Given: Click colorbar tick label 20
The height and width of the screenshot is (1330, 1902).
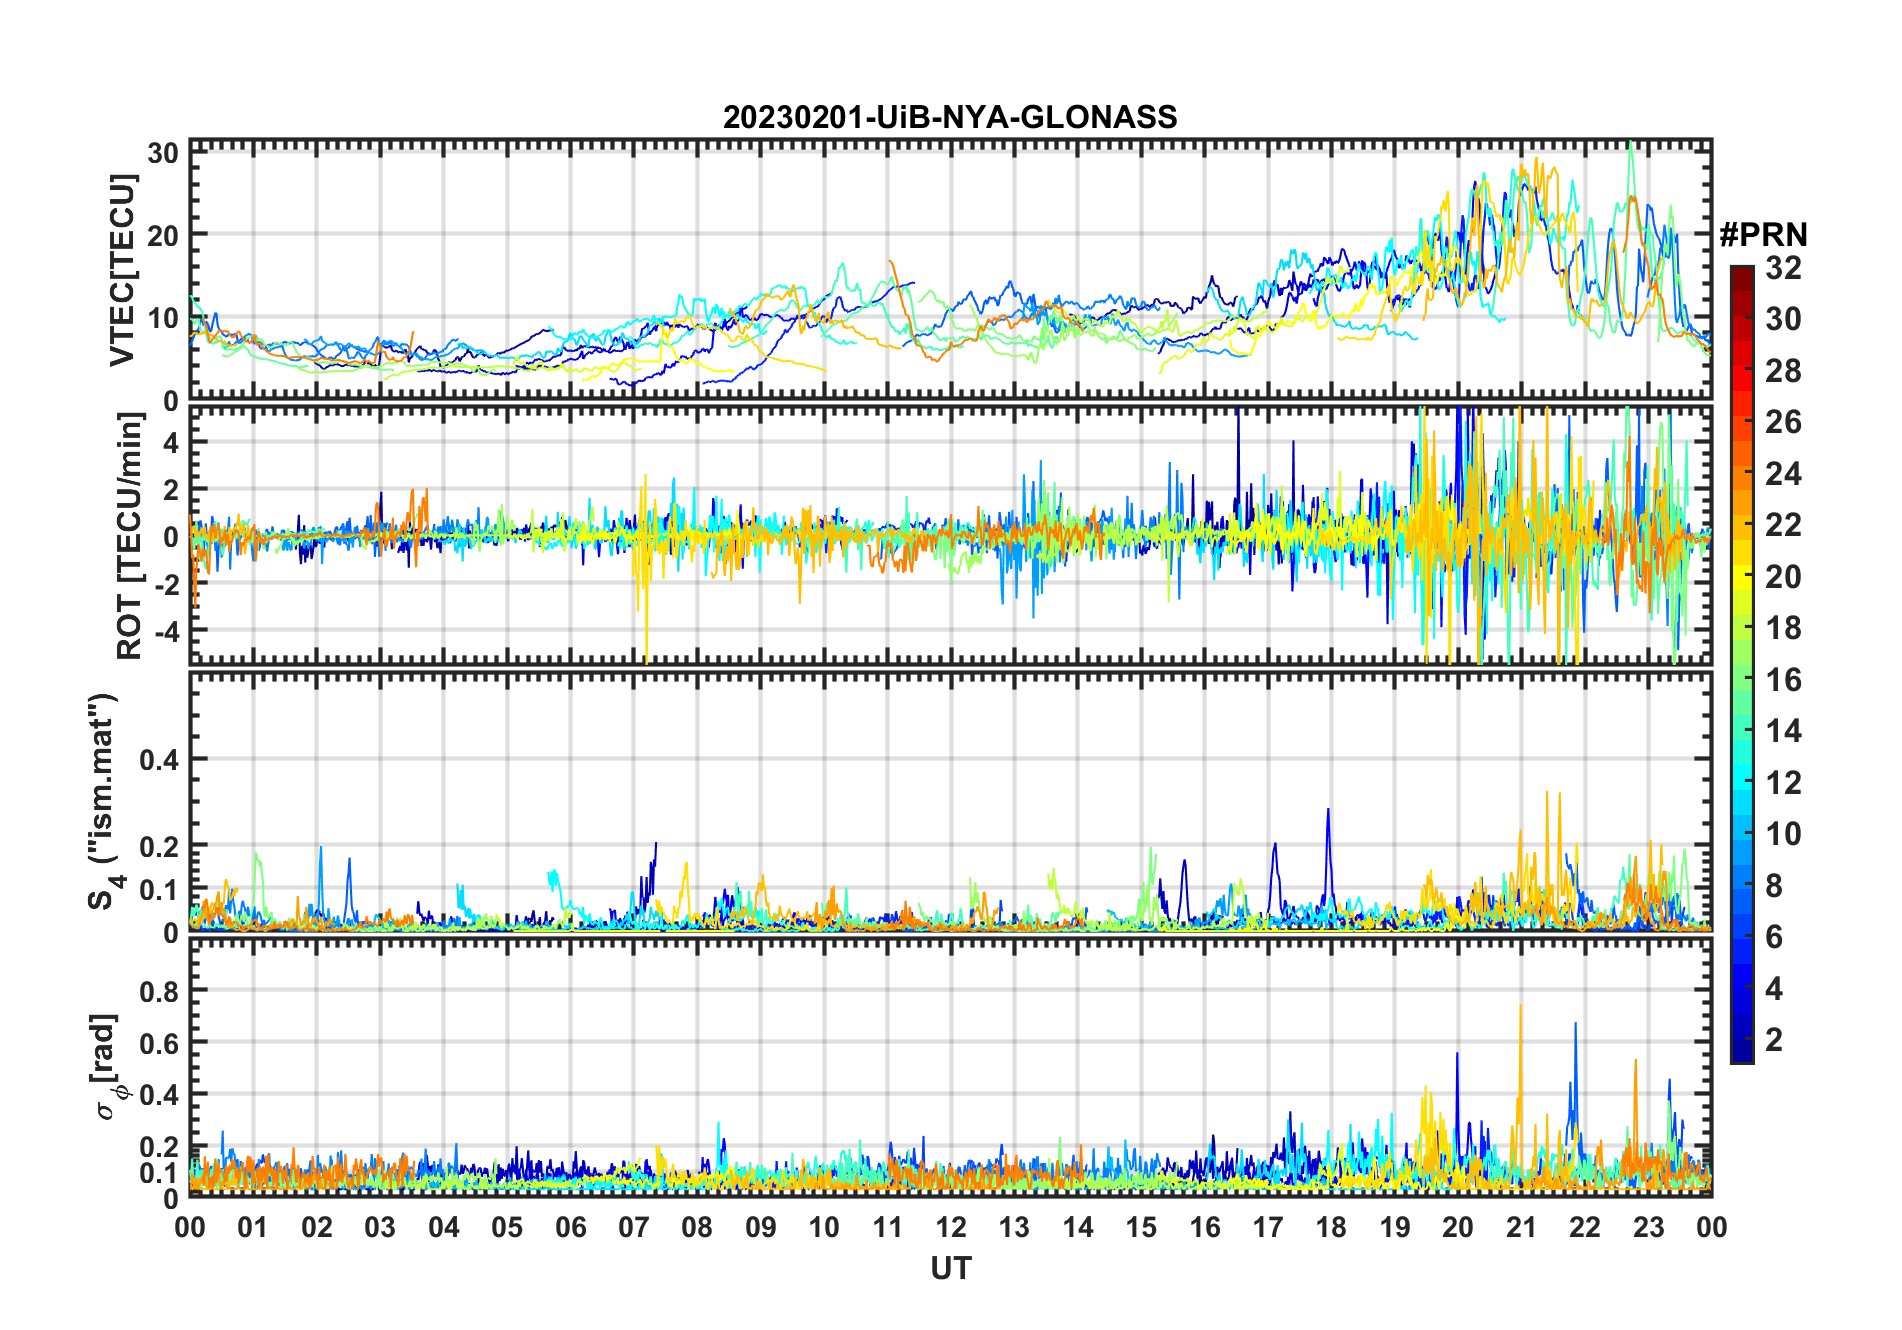Looking at the screenshot, I should point(1783,577).
